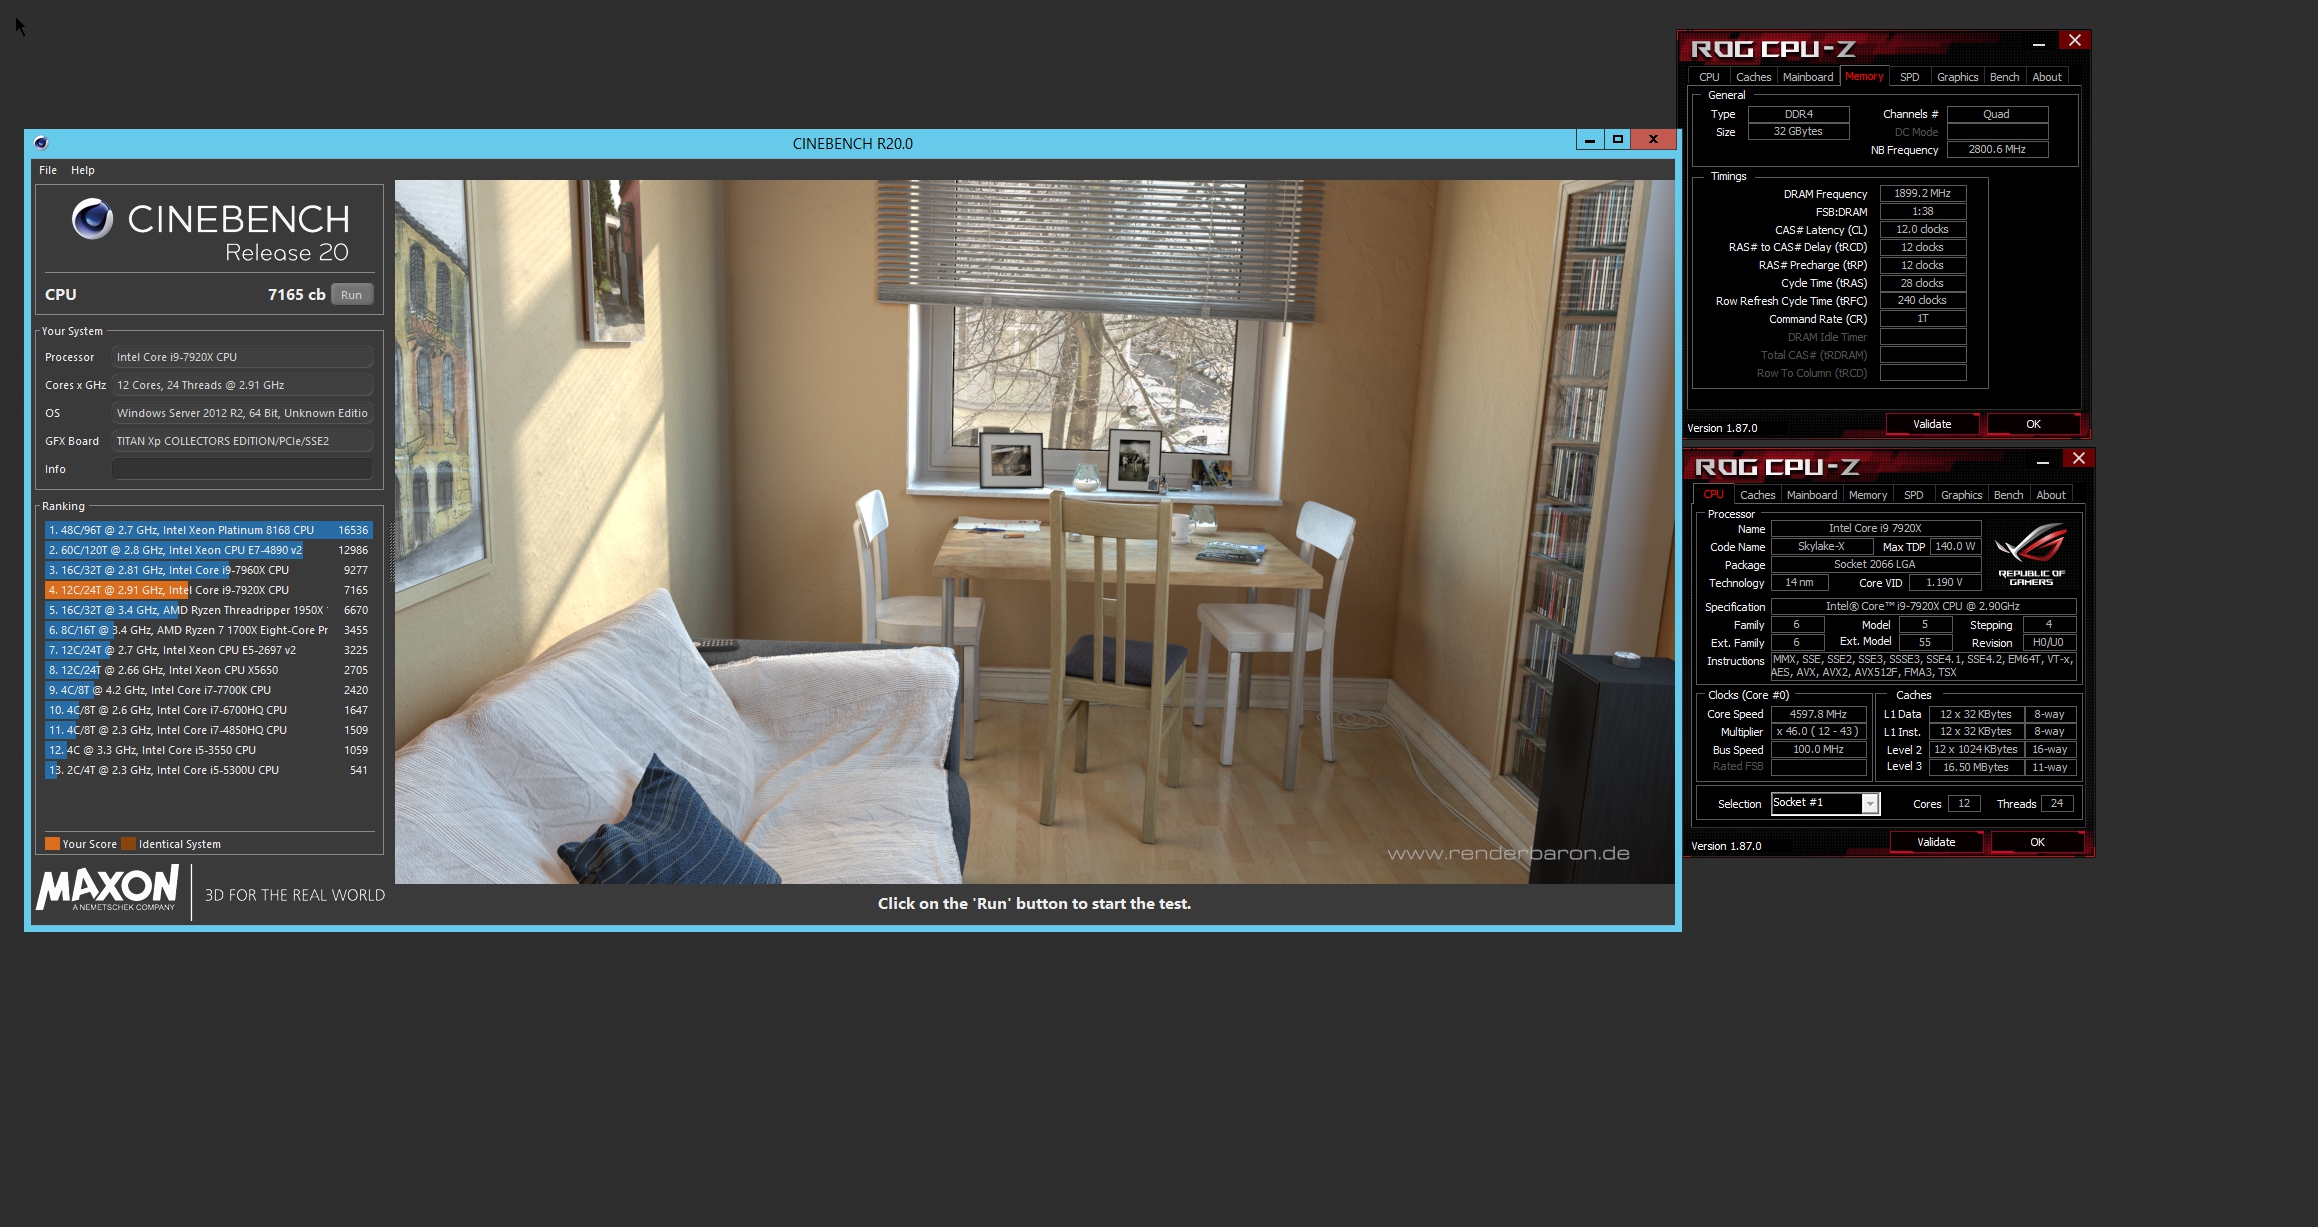
Task: Open SPD tab in lower CPU-Z window
Action: (x=1913, y=495)
